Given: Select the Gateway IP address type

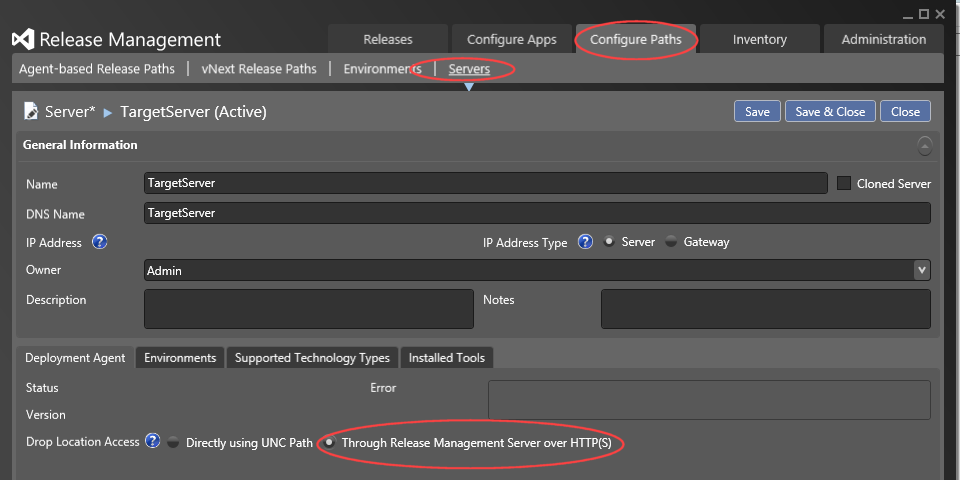Looking at the screenshot, I should point(671,242).
